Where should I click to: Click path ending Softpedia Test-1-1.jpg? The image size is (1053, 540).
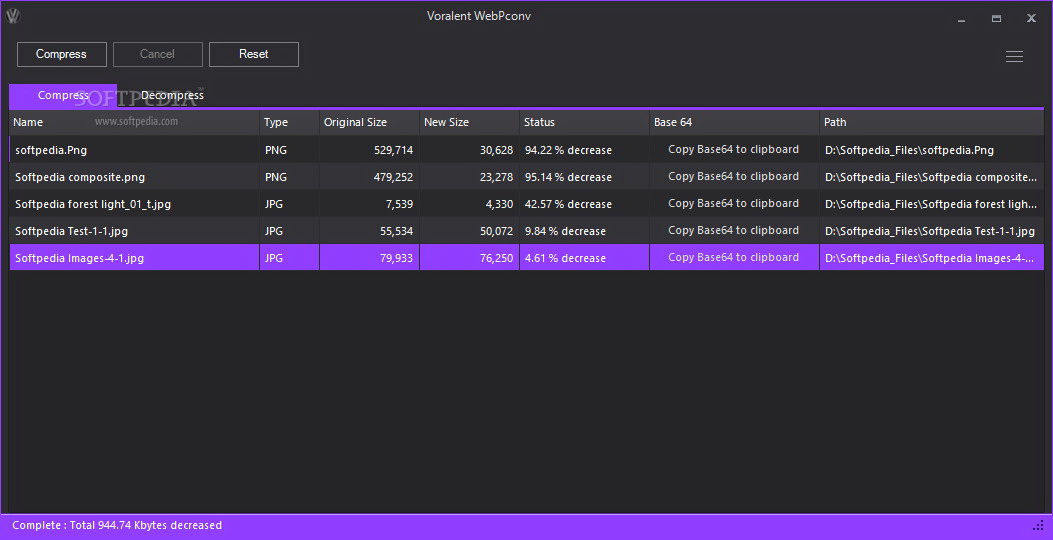(930, 231)
